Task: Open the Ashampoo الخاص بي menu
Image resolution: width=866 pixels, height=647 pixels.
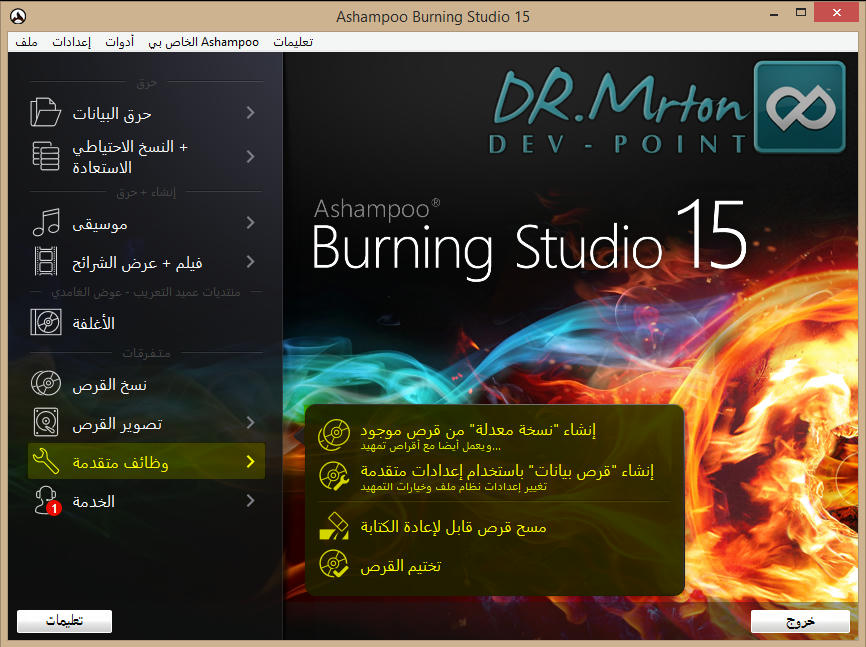Action: 204,42
